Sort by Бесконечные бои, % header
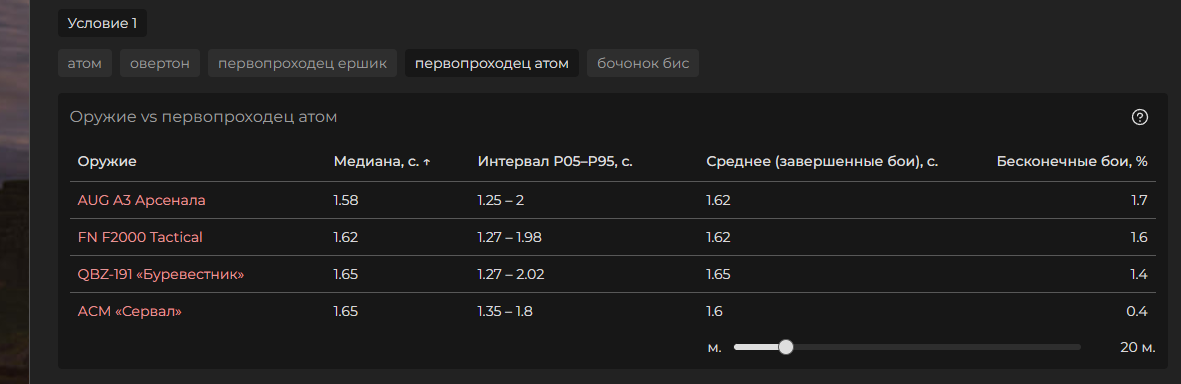Screen dimensions: 1181x384 [1072, 162]
